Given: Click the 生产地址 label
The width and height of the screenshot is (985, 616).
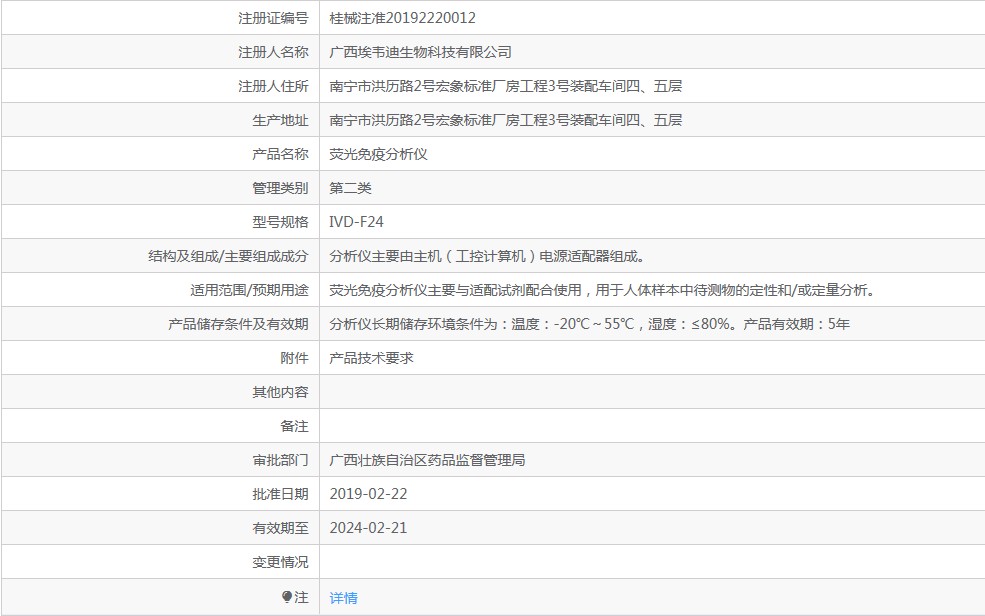Looking at the screenshot, I should 280,120.
